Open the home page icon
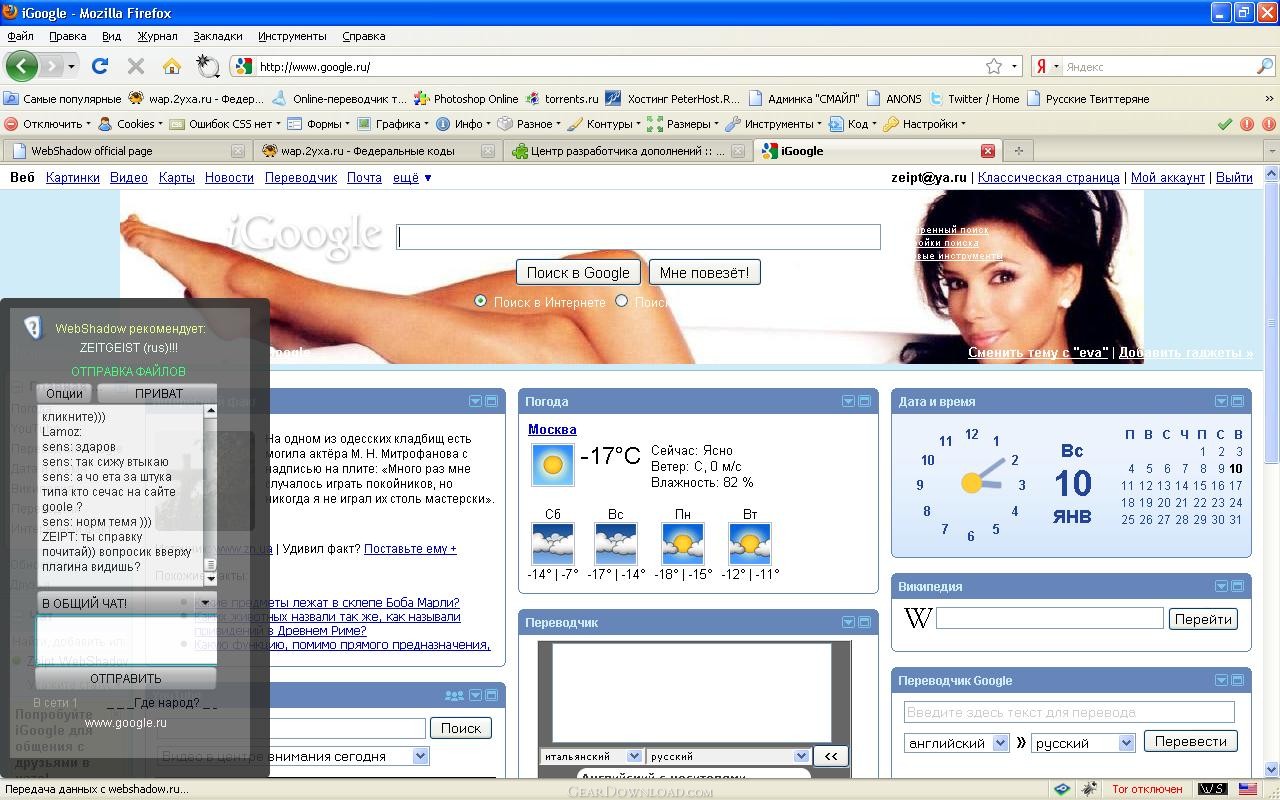 tap(172, 66)
